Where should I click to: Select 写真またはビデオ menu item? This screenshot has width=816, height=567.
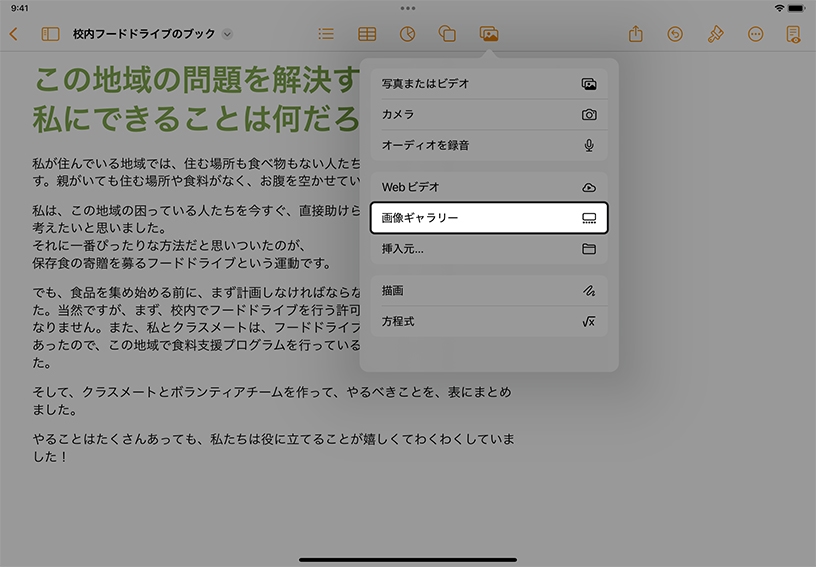point(489,84)
